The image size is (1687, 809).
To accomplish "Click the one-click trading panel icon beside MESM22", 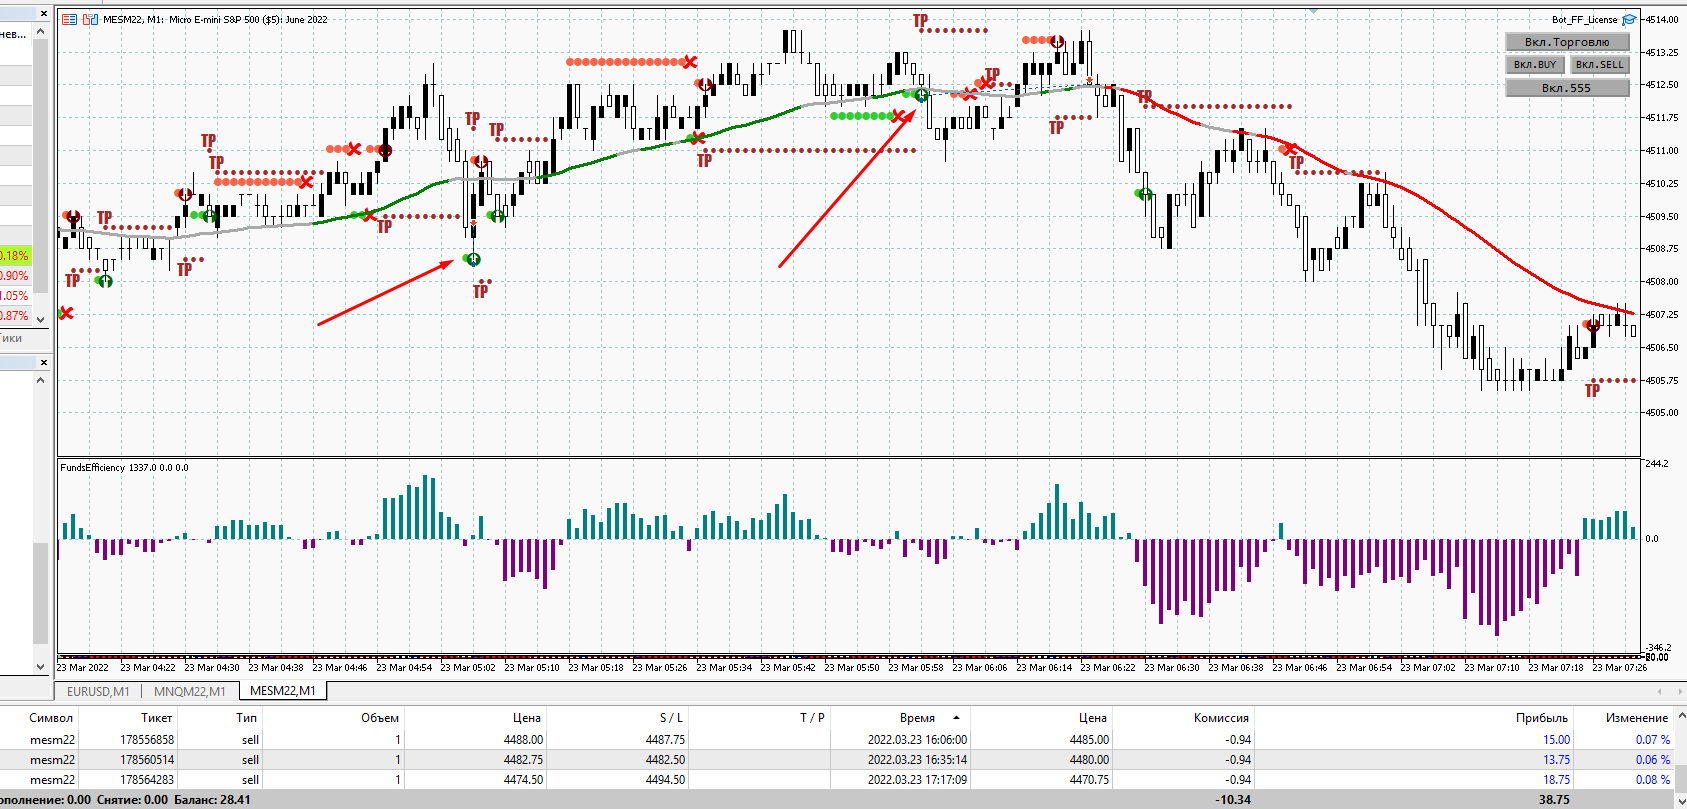I will point(70,19).
